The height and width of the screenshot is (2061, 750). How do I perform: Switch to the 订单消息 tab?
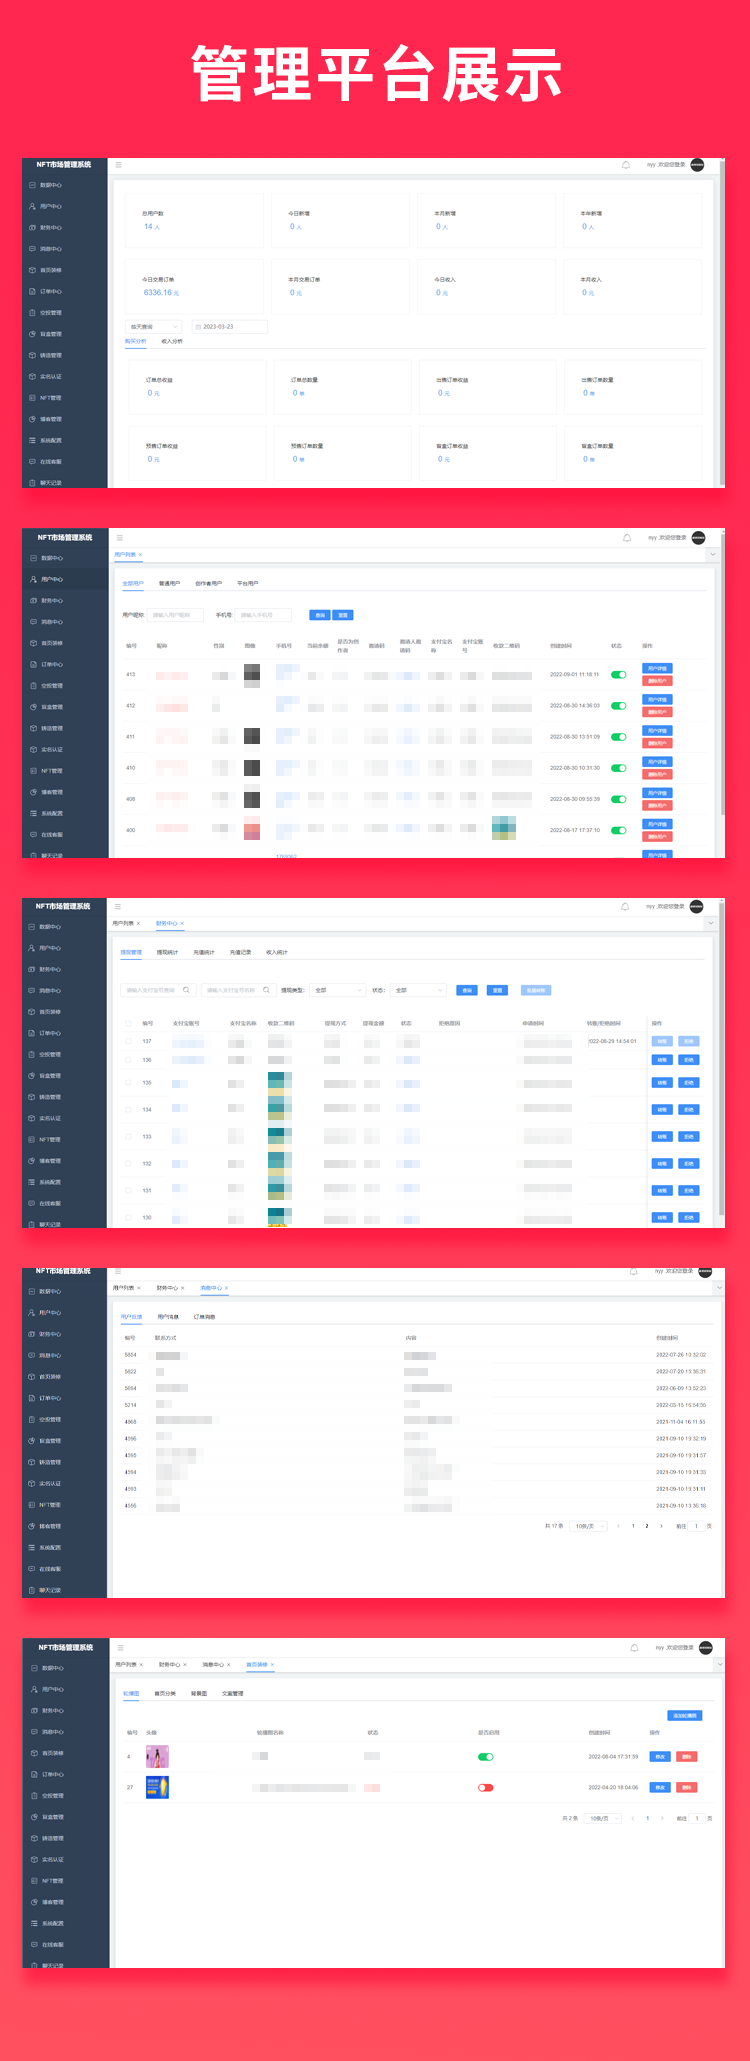(x=204, y=1317)
